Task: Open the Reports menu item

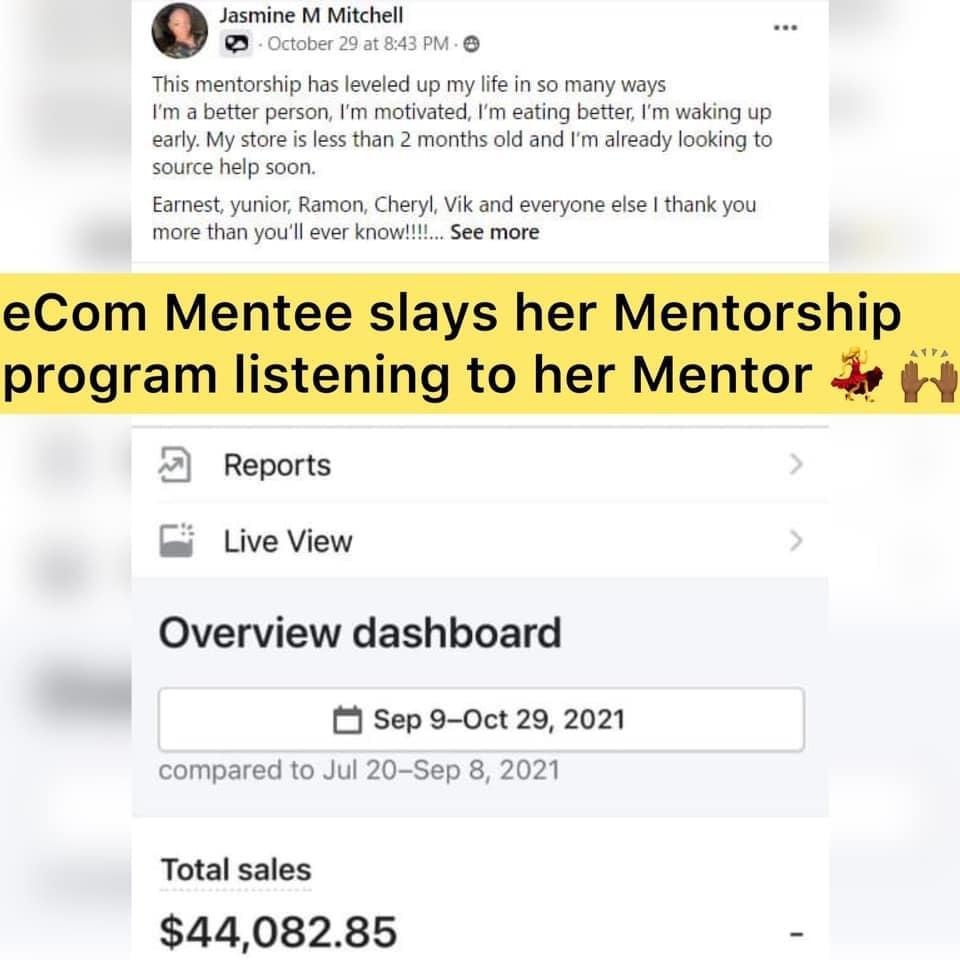Action: coord(481,465)
